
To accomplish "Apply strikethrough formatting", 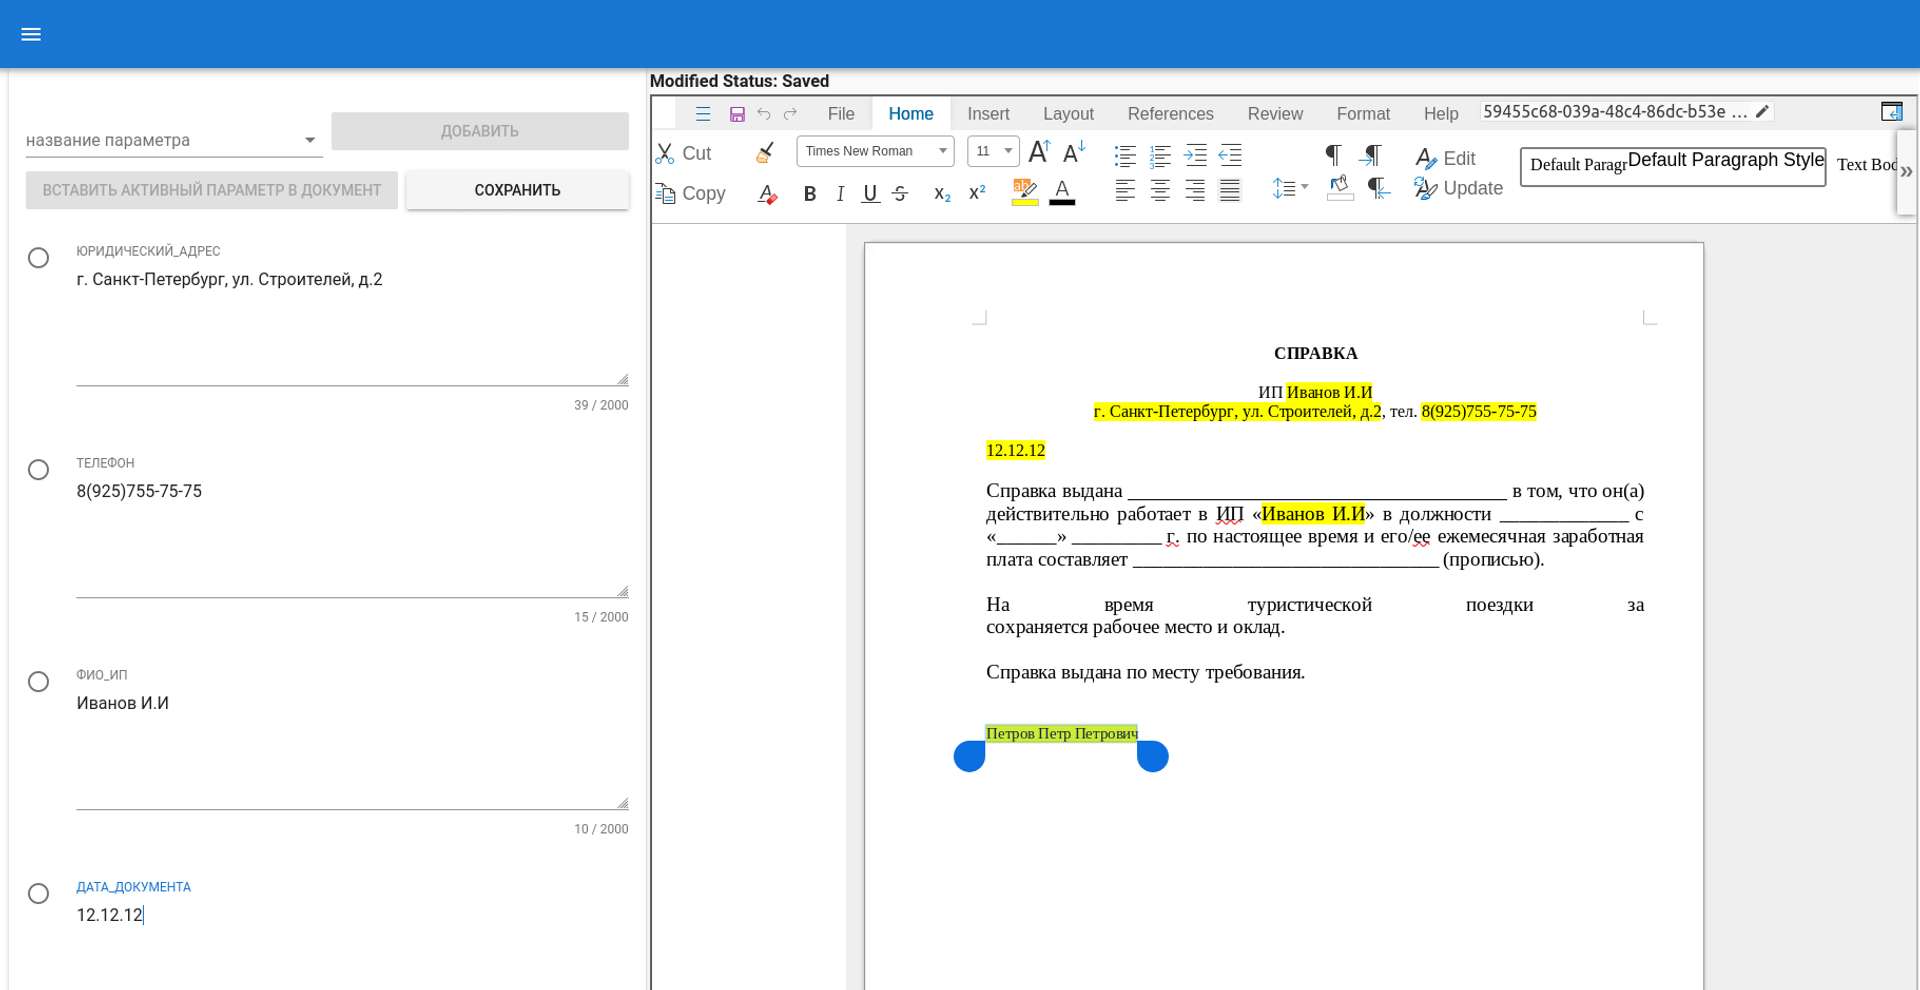I will pos(900,194).
